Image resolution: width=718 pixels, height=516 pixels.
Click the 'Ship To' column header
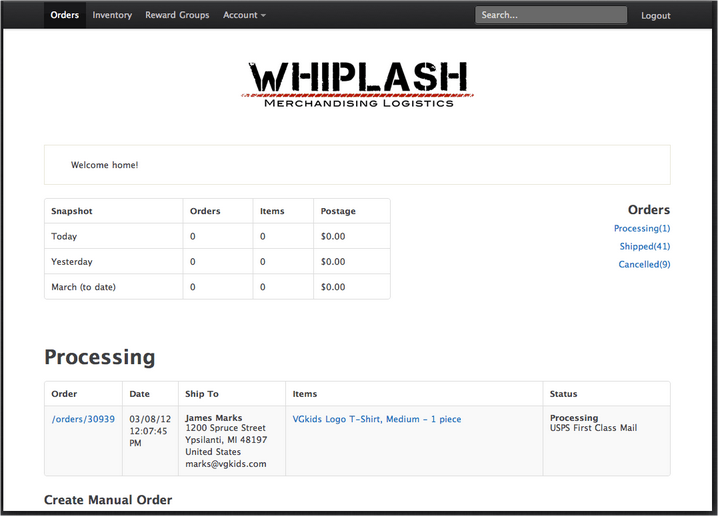click(201, 394)
